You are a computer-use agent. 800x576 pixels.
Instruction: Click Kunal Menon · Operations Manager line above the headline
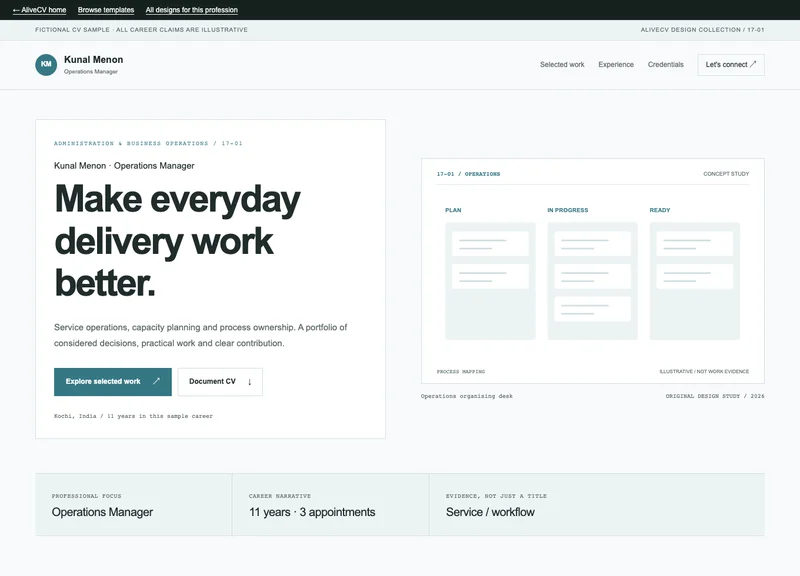pos(124,166)
